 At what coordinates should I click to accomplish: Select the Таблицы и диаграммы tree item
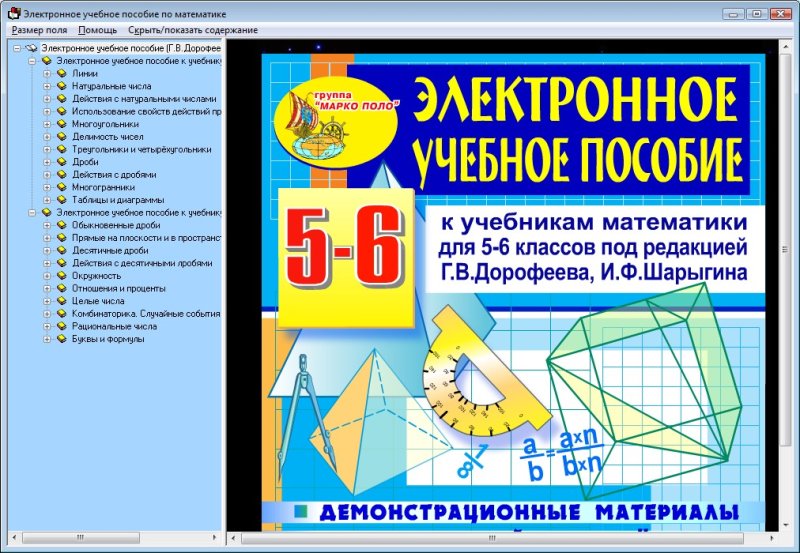click(x=118, y=200)
